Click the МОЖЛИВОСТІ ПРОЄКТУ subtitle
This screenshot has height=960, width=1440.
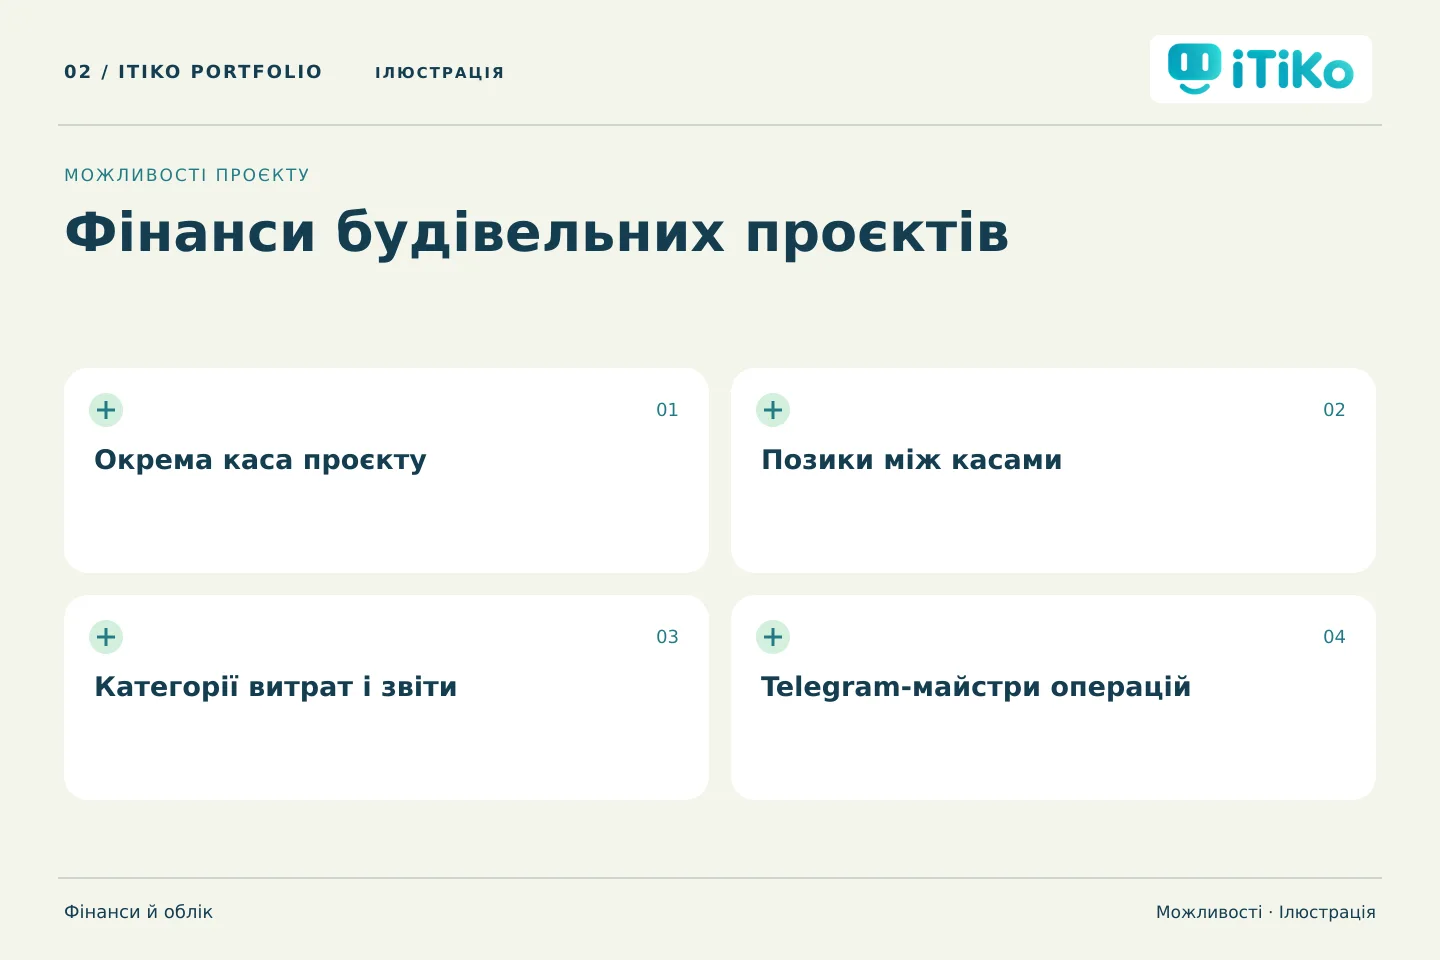tap(187, 175)
